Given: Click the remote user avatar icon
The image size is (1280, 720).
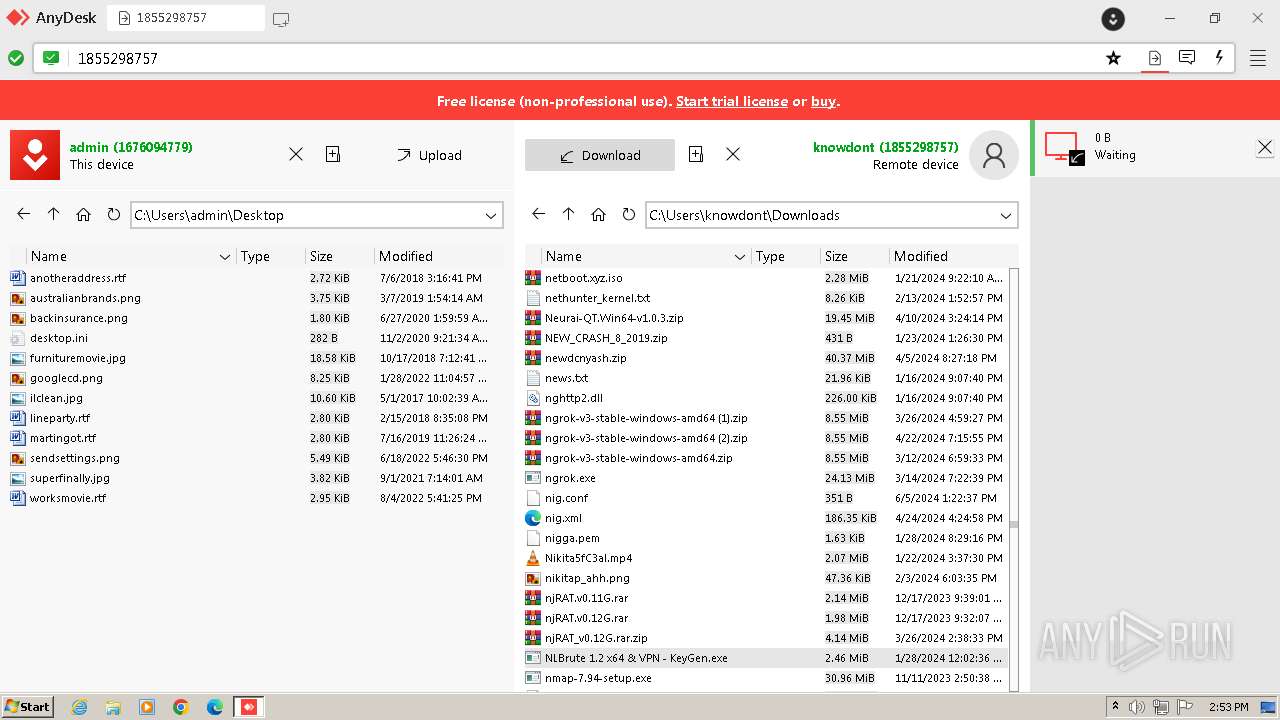Looking at the screenshot, I should [x=994, y=155].
